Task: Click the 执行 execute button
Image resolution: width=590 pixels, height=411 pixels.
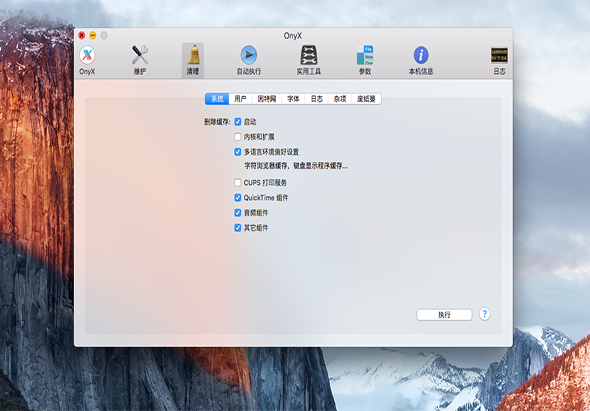Action: [444, 315]
